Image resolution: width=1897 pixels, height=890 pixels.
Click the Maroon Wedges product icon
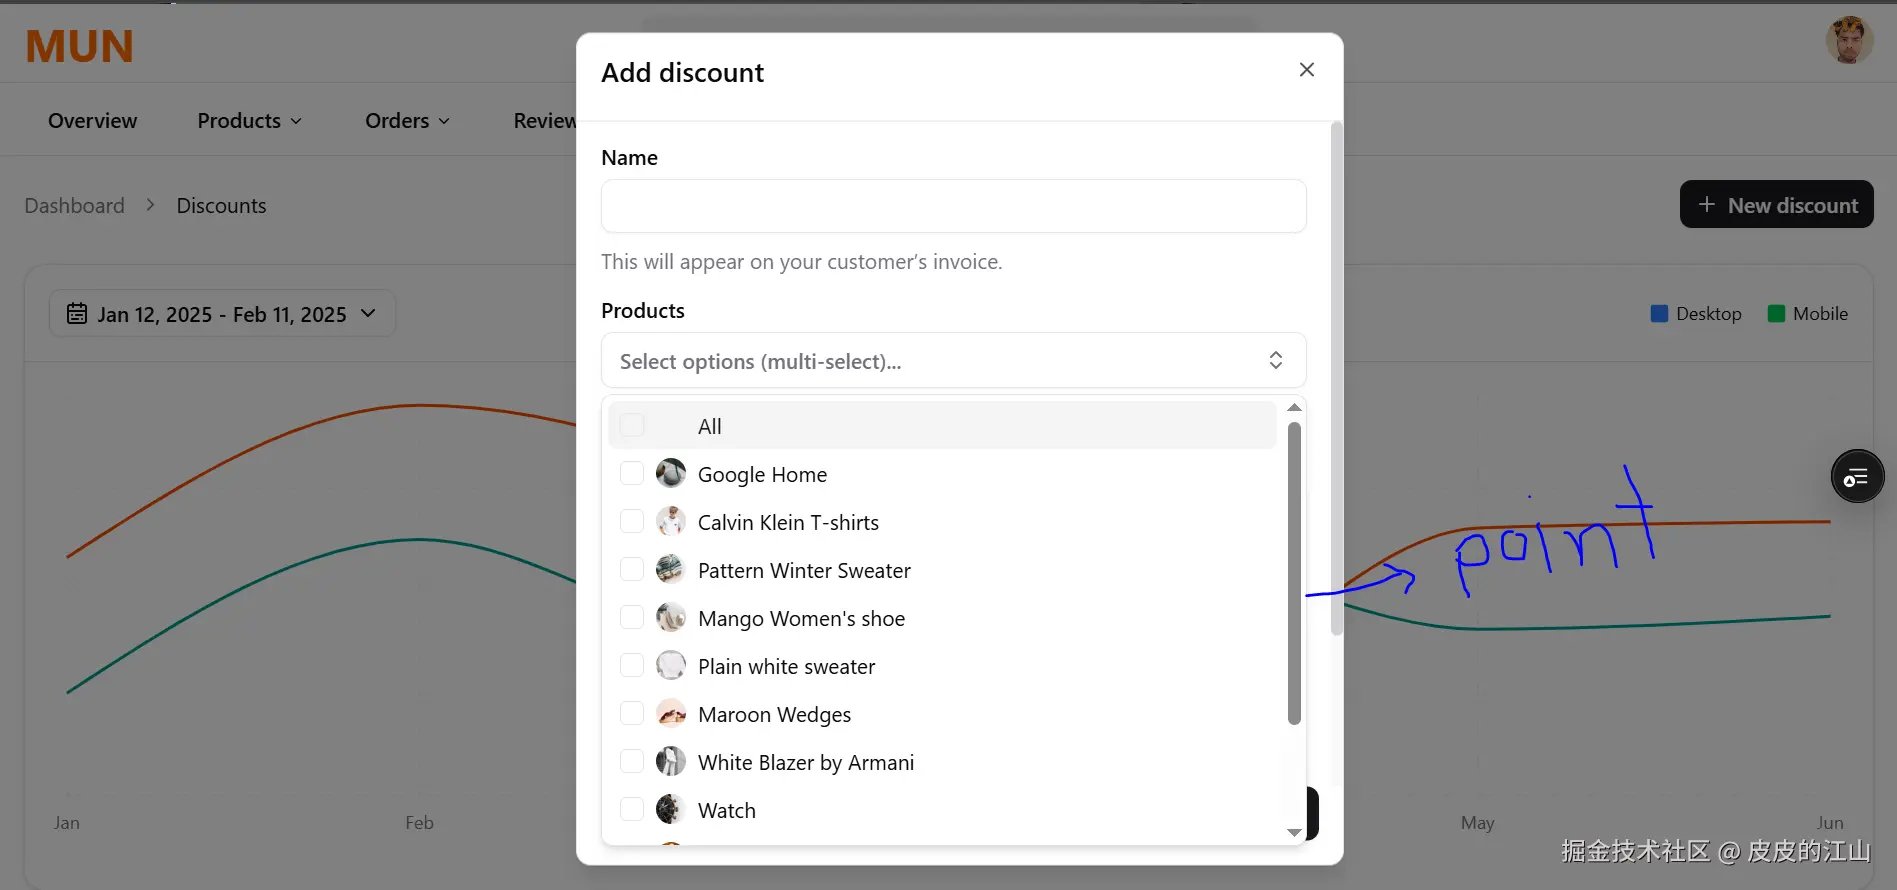point(671,713)
